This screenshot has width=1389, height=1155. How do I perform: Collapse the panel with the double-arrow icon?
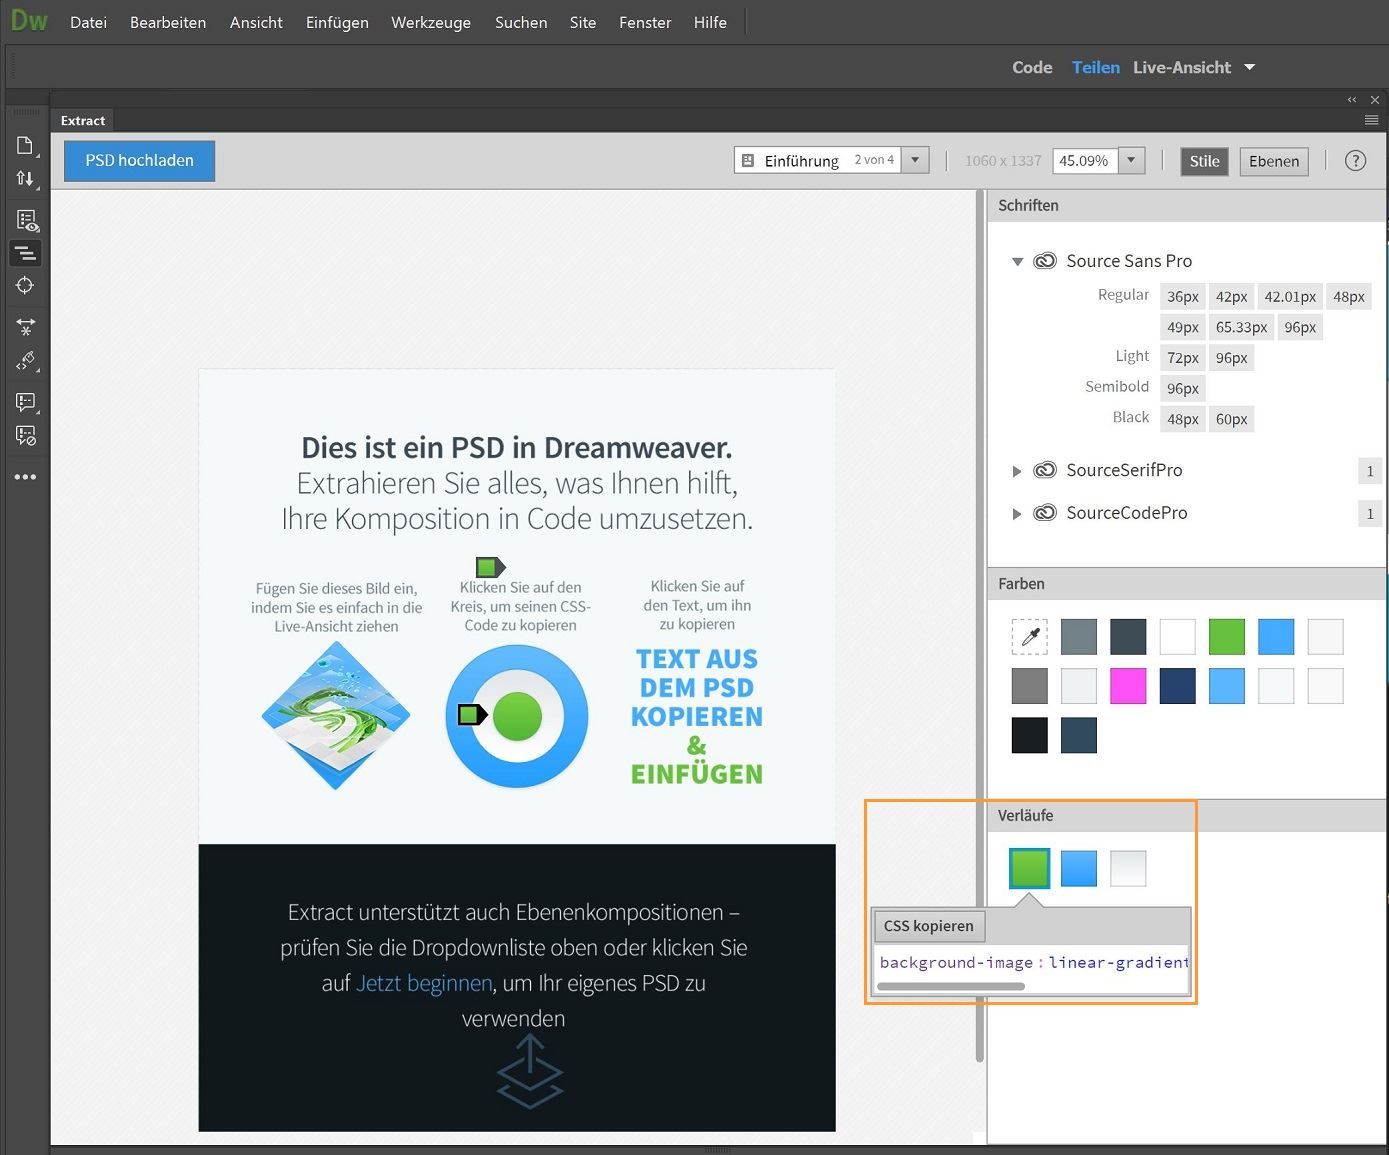(x=1352, y=100)
